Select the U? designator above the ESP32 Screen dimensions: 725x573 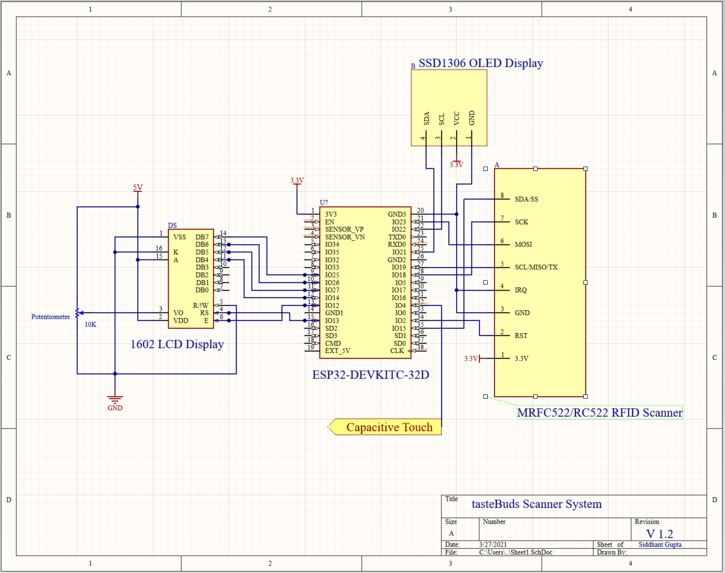coord(324,203)
